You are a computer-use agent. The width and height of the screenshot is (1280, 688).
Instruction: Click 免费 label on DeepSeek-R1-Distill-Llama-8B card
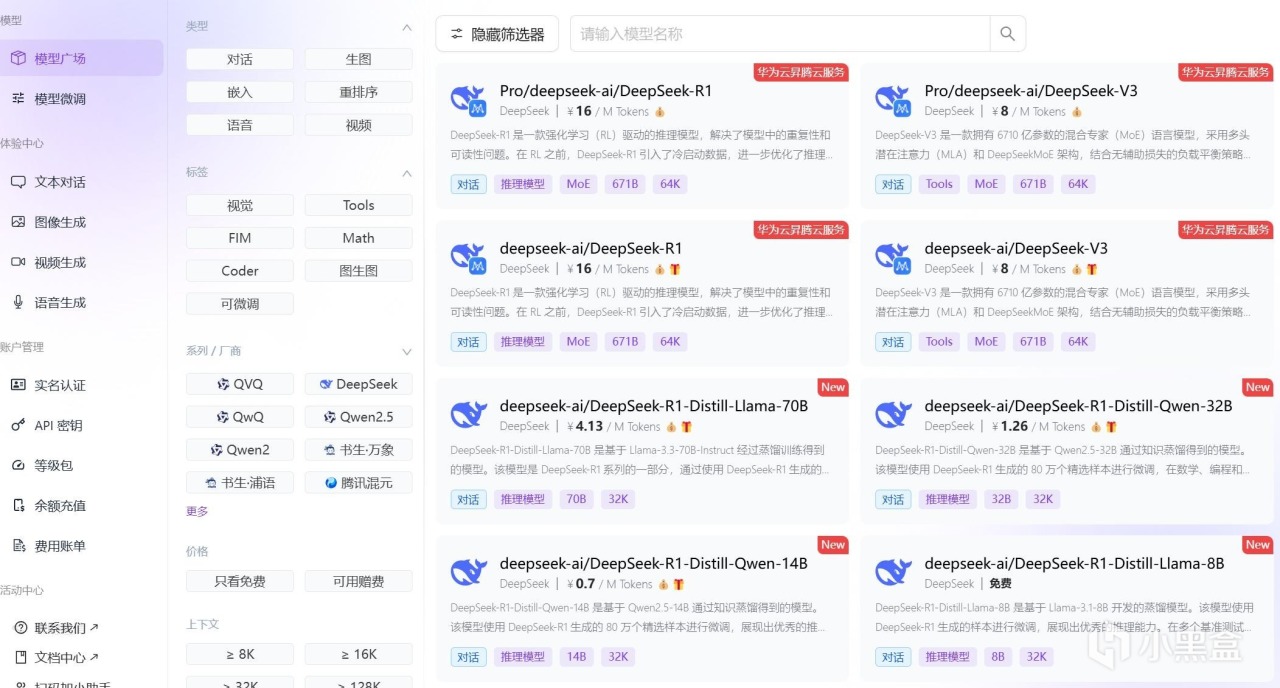click(1000, 584)
